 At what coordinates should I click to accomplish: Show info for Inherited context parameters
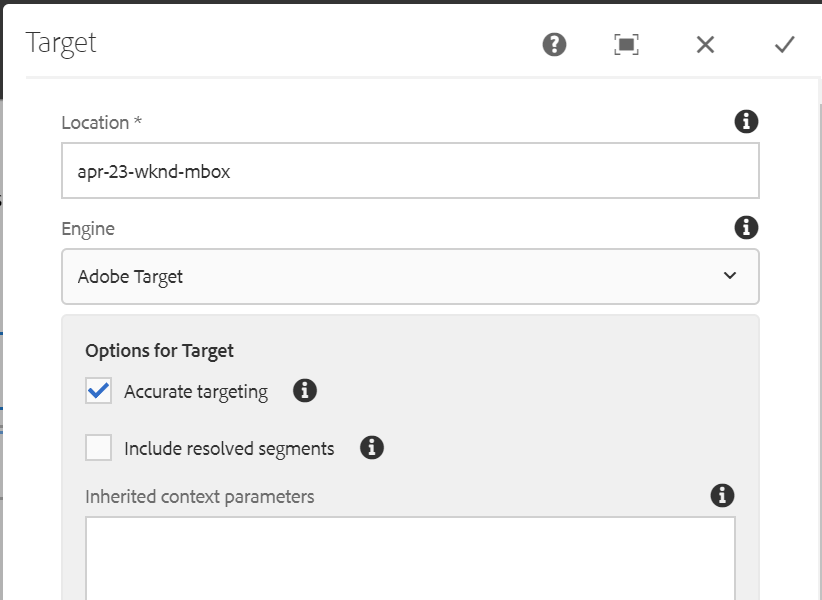[722, 495]
